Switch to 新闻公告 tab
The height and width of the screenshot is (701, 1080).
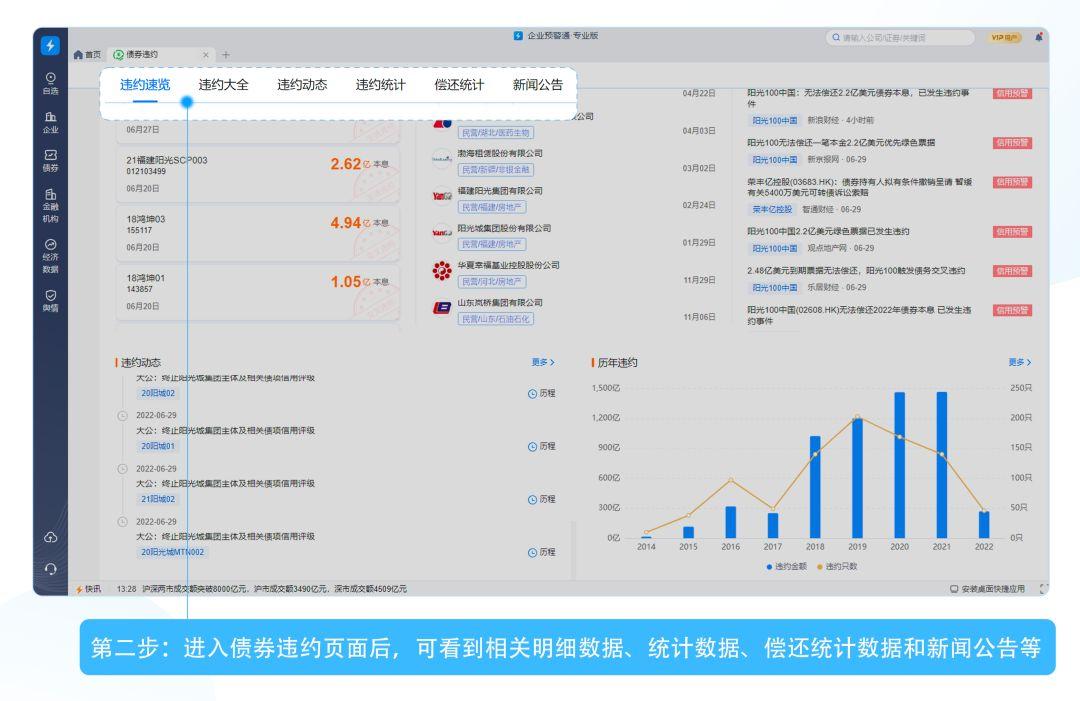[537, 85]
